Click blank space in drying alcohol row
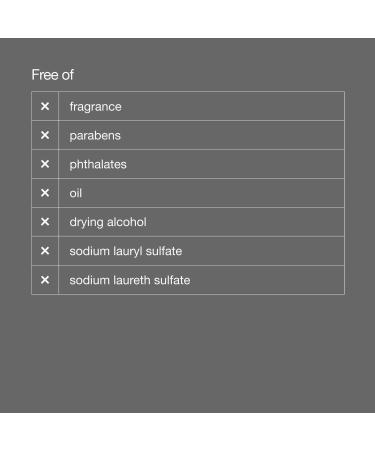 coord(245,222)
